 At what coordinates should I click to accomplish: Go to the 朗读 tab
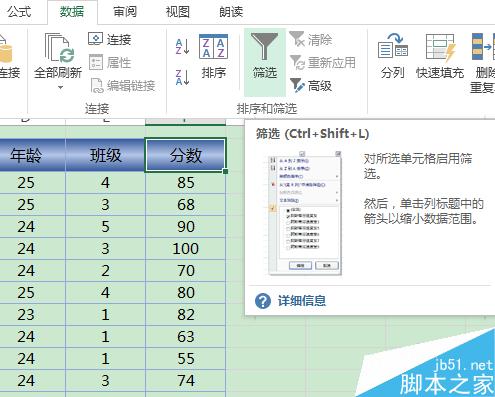point(231,12)
